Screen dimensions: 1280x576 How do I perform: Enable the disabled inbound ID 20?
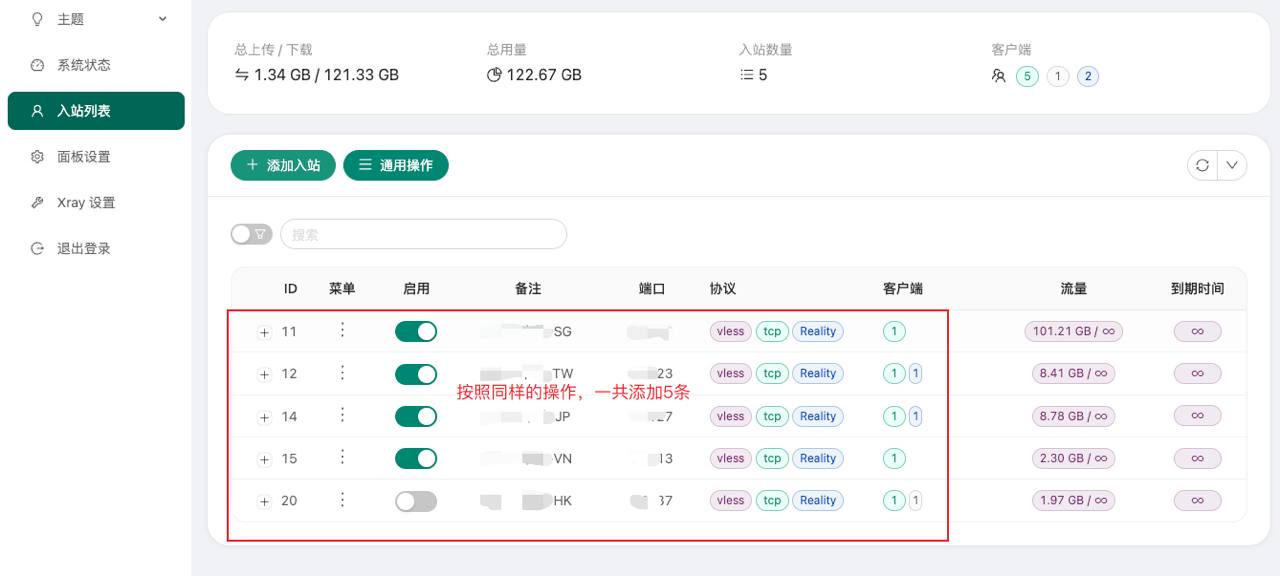(x=416, y=501)
